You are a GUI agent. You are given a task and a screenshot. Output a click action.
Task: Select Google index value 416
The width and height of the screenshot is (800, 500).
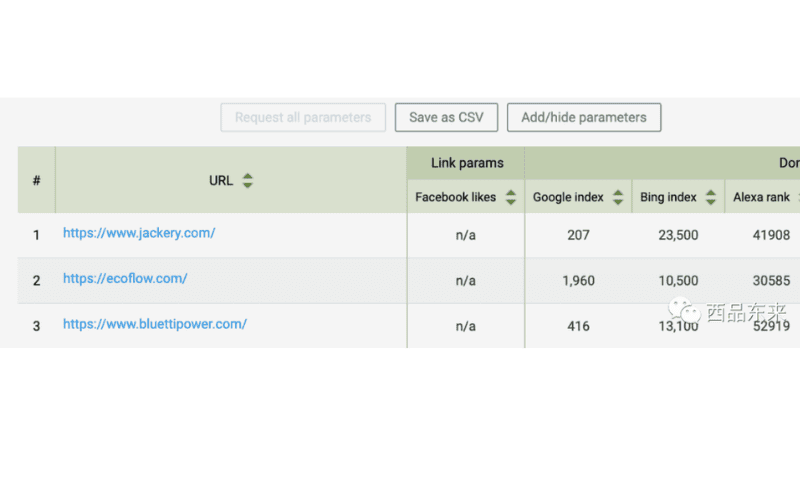click(579, 326)
